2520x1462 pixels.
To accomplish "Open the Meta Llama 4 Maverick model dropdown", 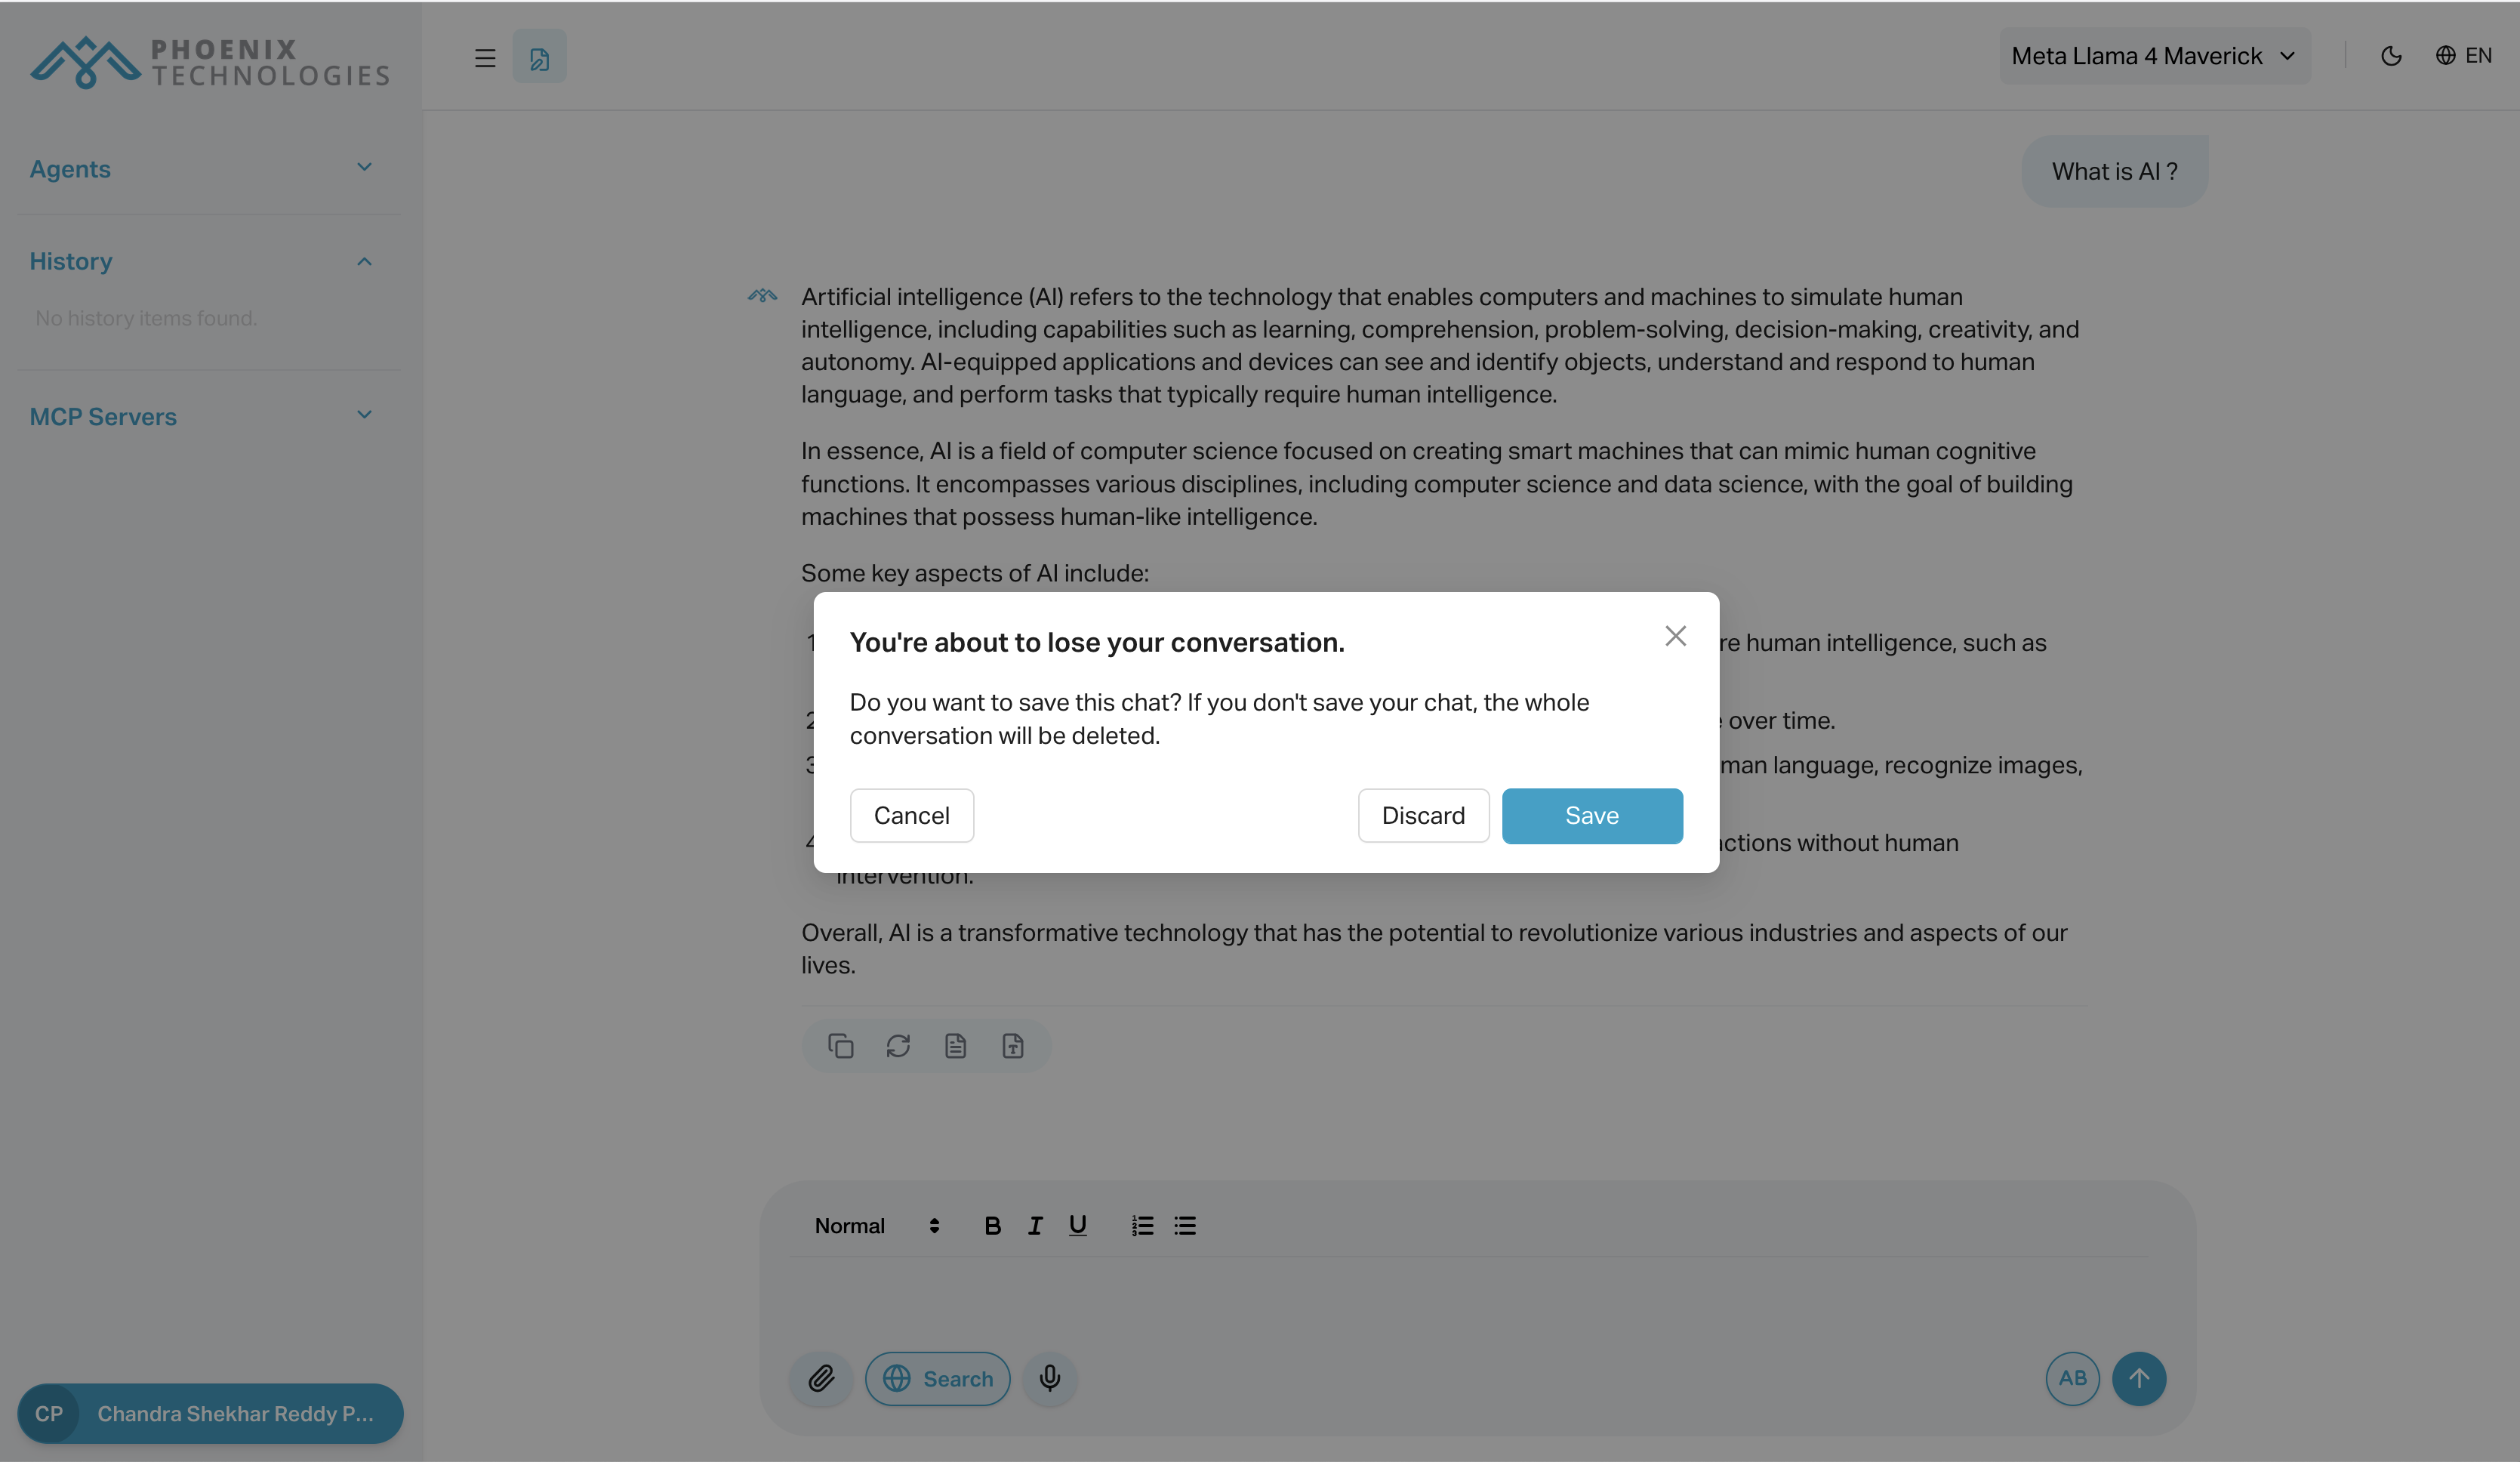I will pyautogui.click(x=2154, y=56).
